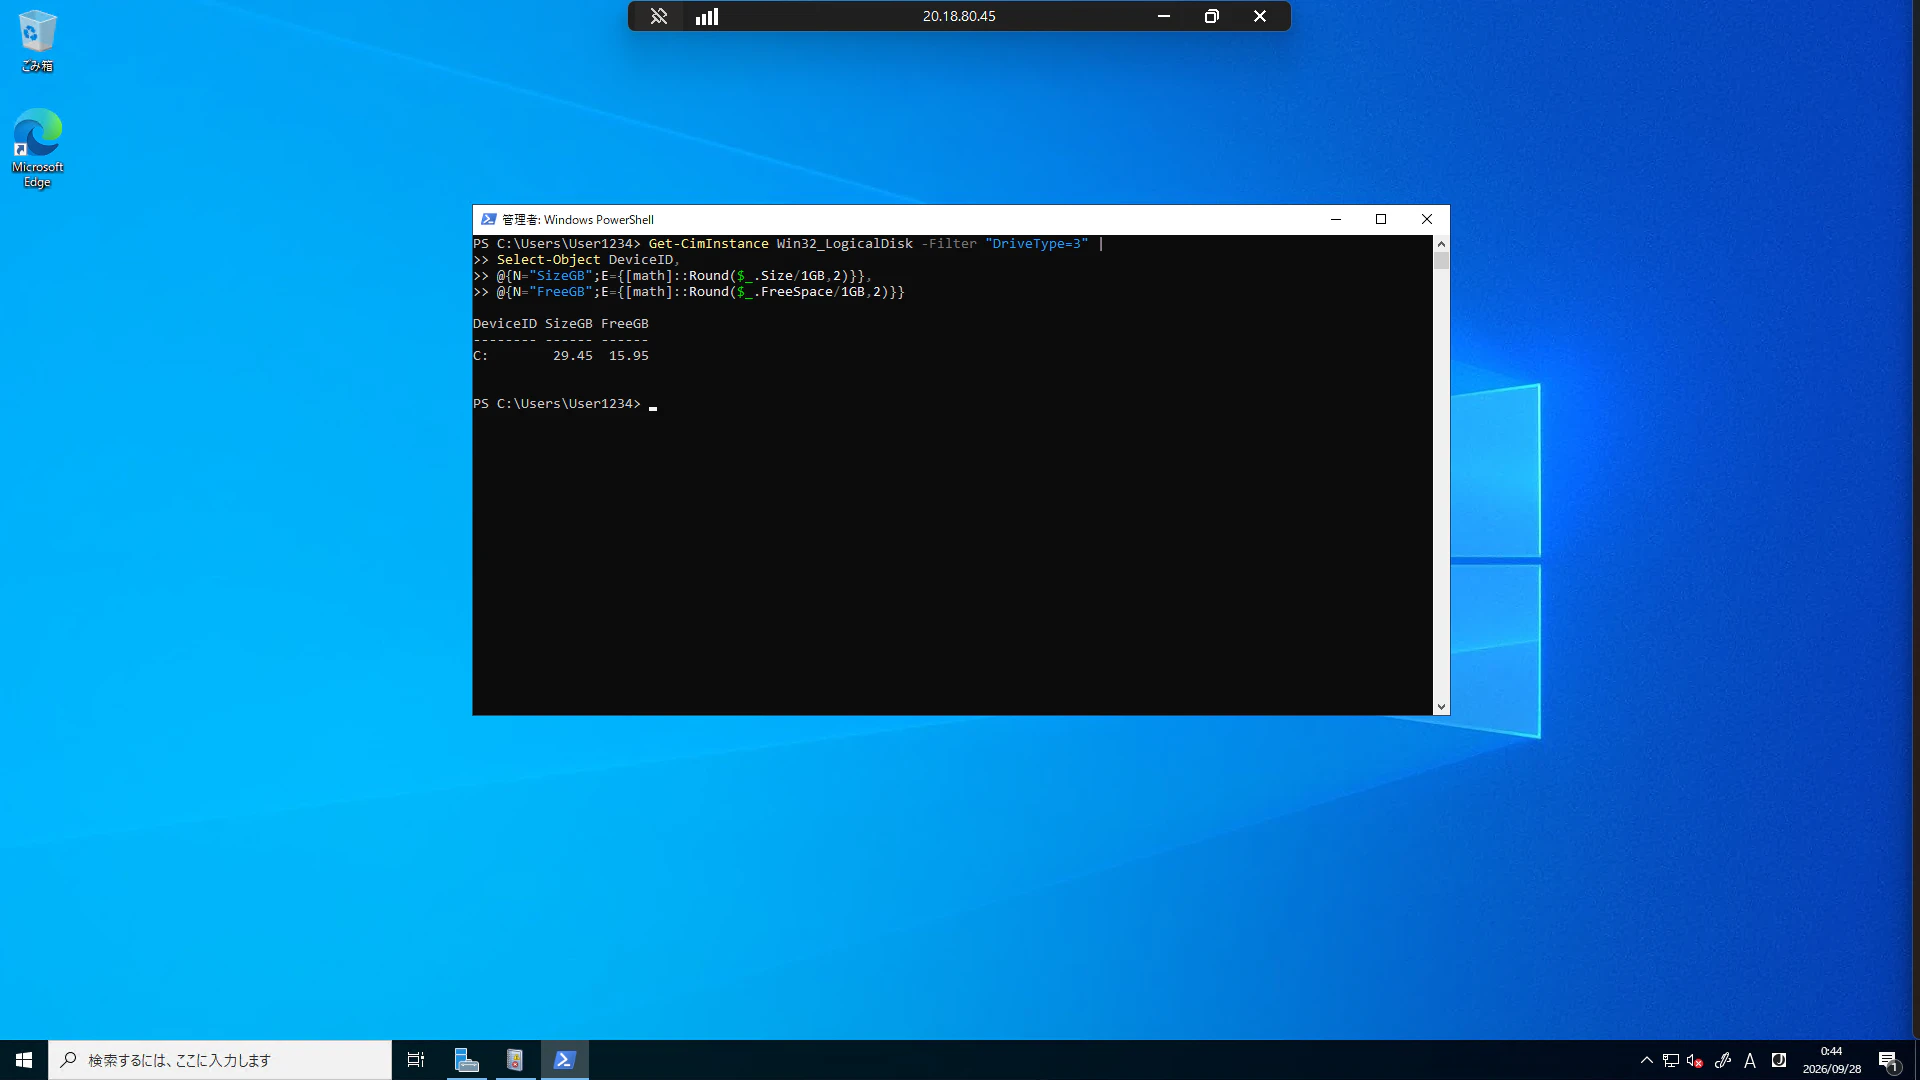
Task: Click the PowerShell window title icon
Action: pos(488,219)
